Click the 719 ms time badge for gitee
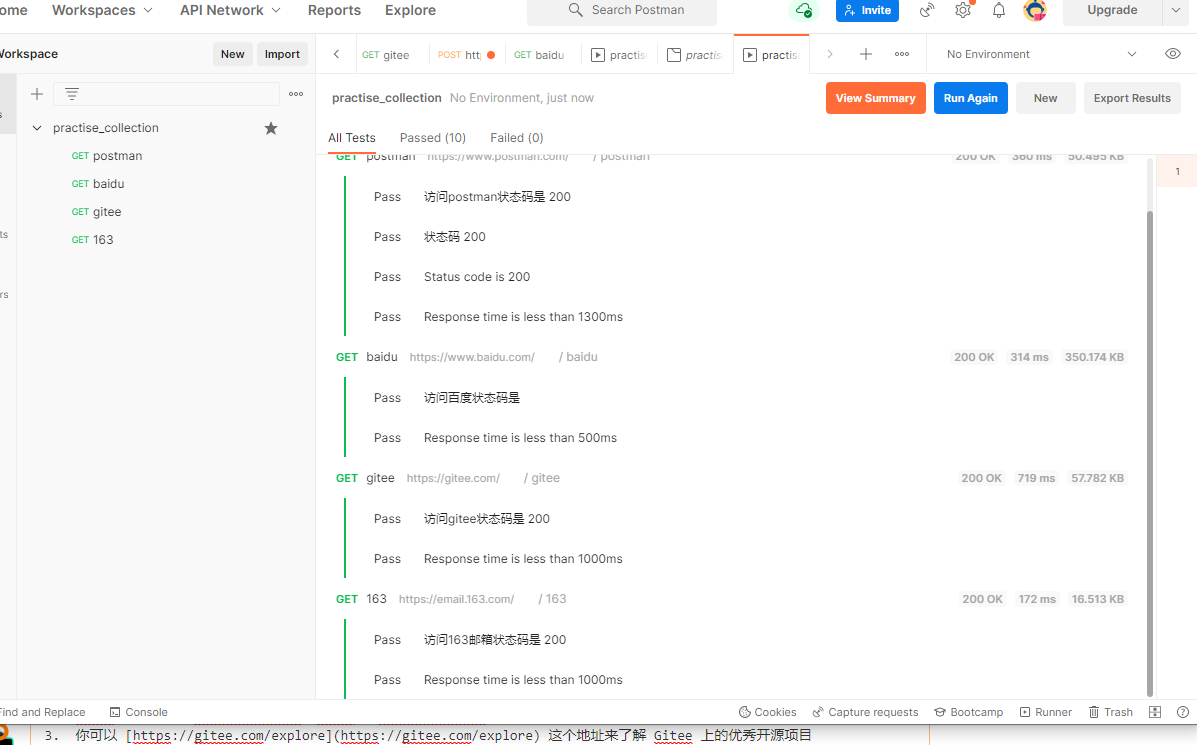The image size is (1197, 745). point(1036,479)
